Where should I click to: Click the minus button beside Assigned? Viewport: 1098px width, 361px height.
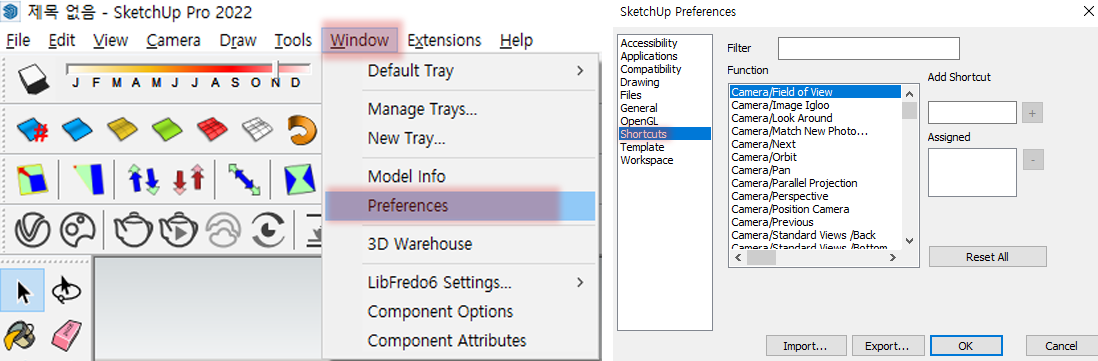coord(1033,160)
